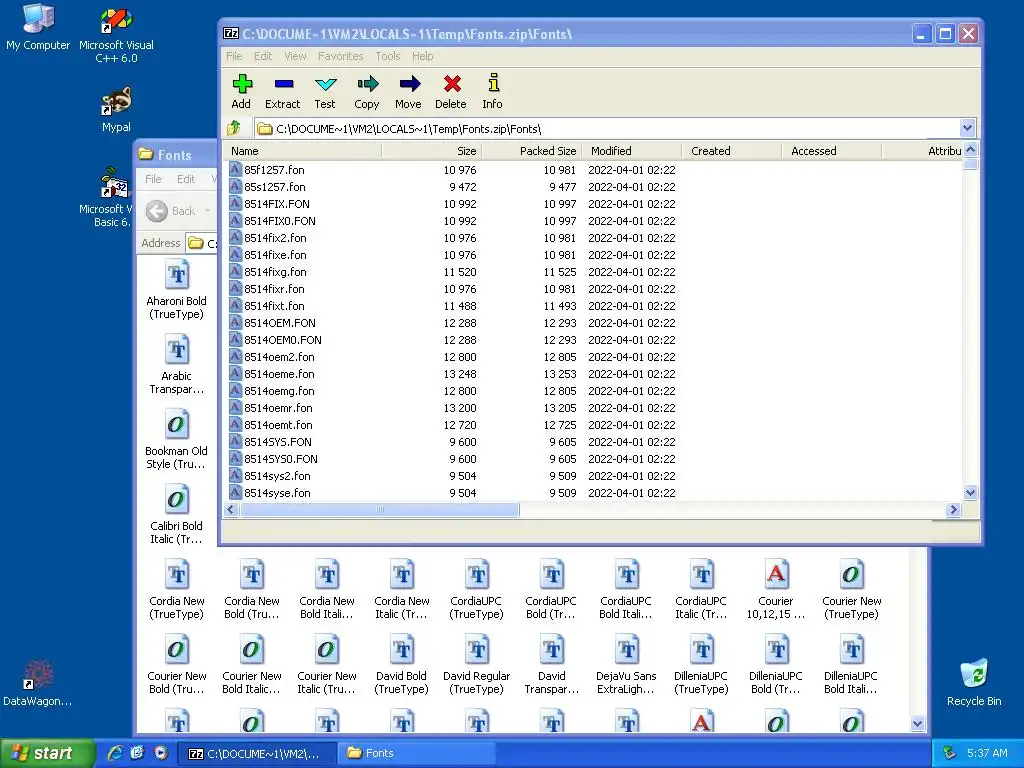Screen dimensions: 1024x768
Task: Select file 8514SYS.FON
Action: 278,441
